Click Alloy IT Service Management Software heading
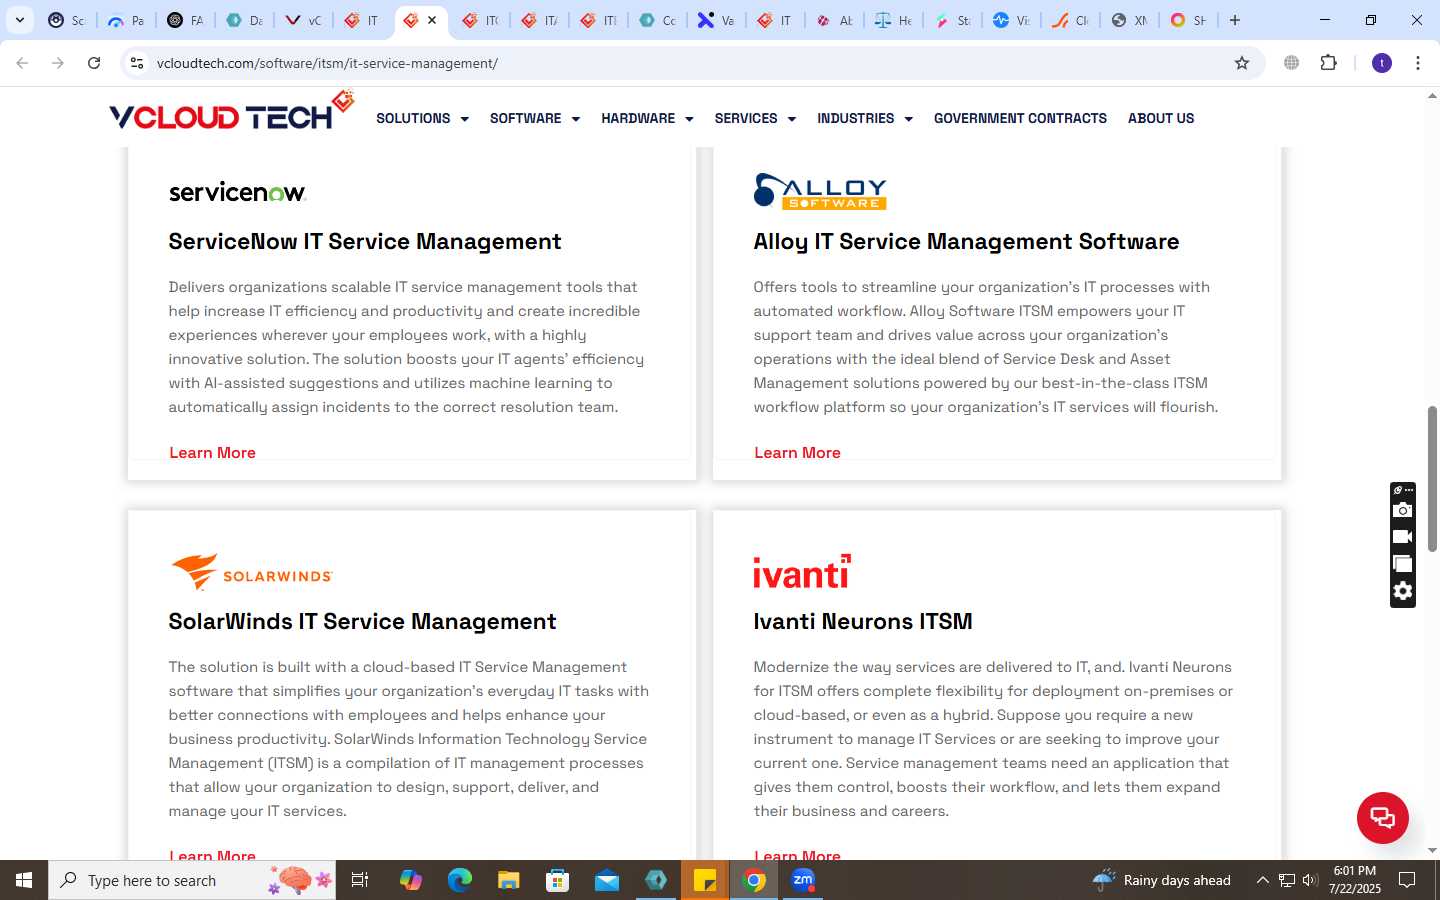The height and width of the screenshot is (900, 1440). tap(966, 242)
